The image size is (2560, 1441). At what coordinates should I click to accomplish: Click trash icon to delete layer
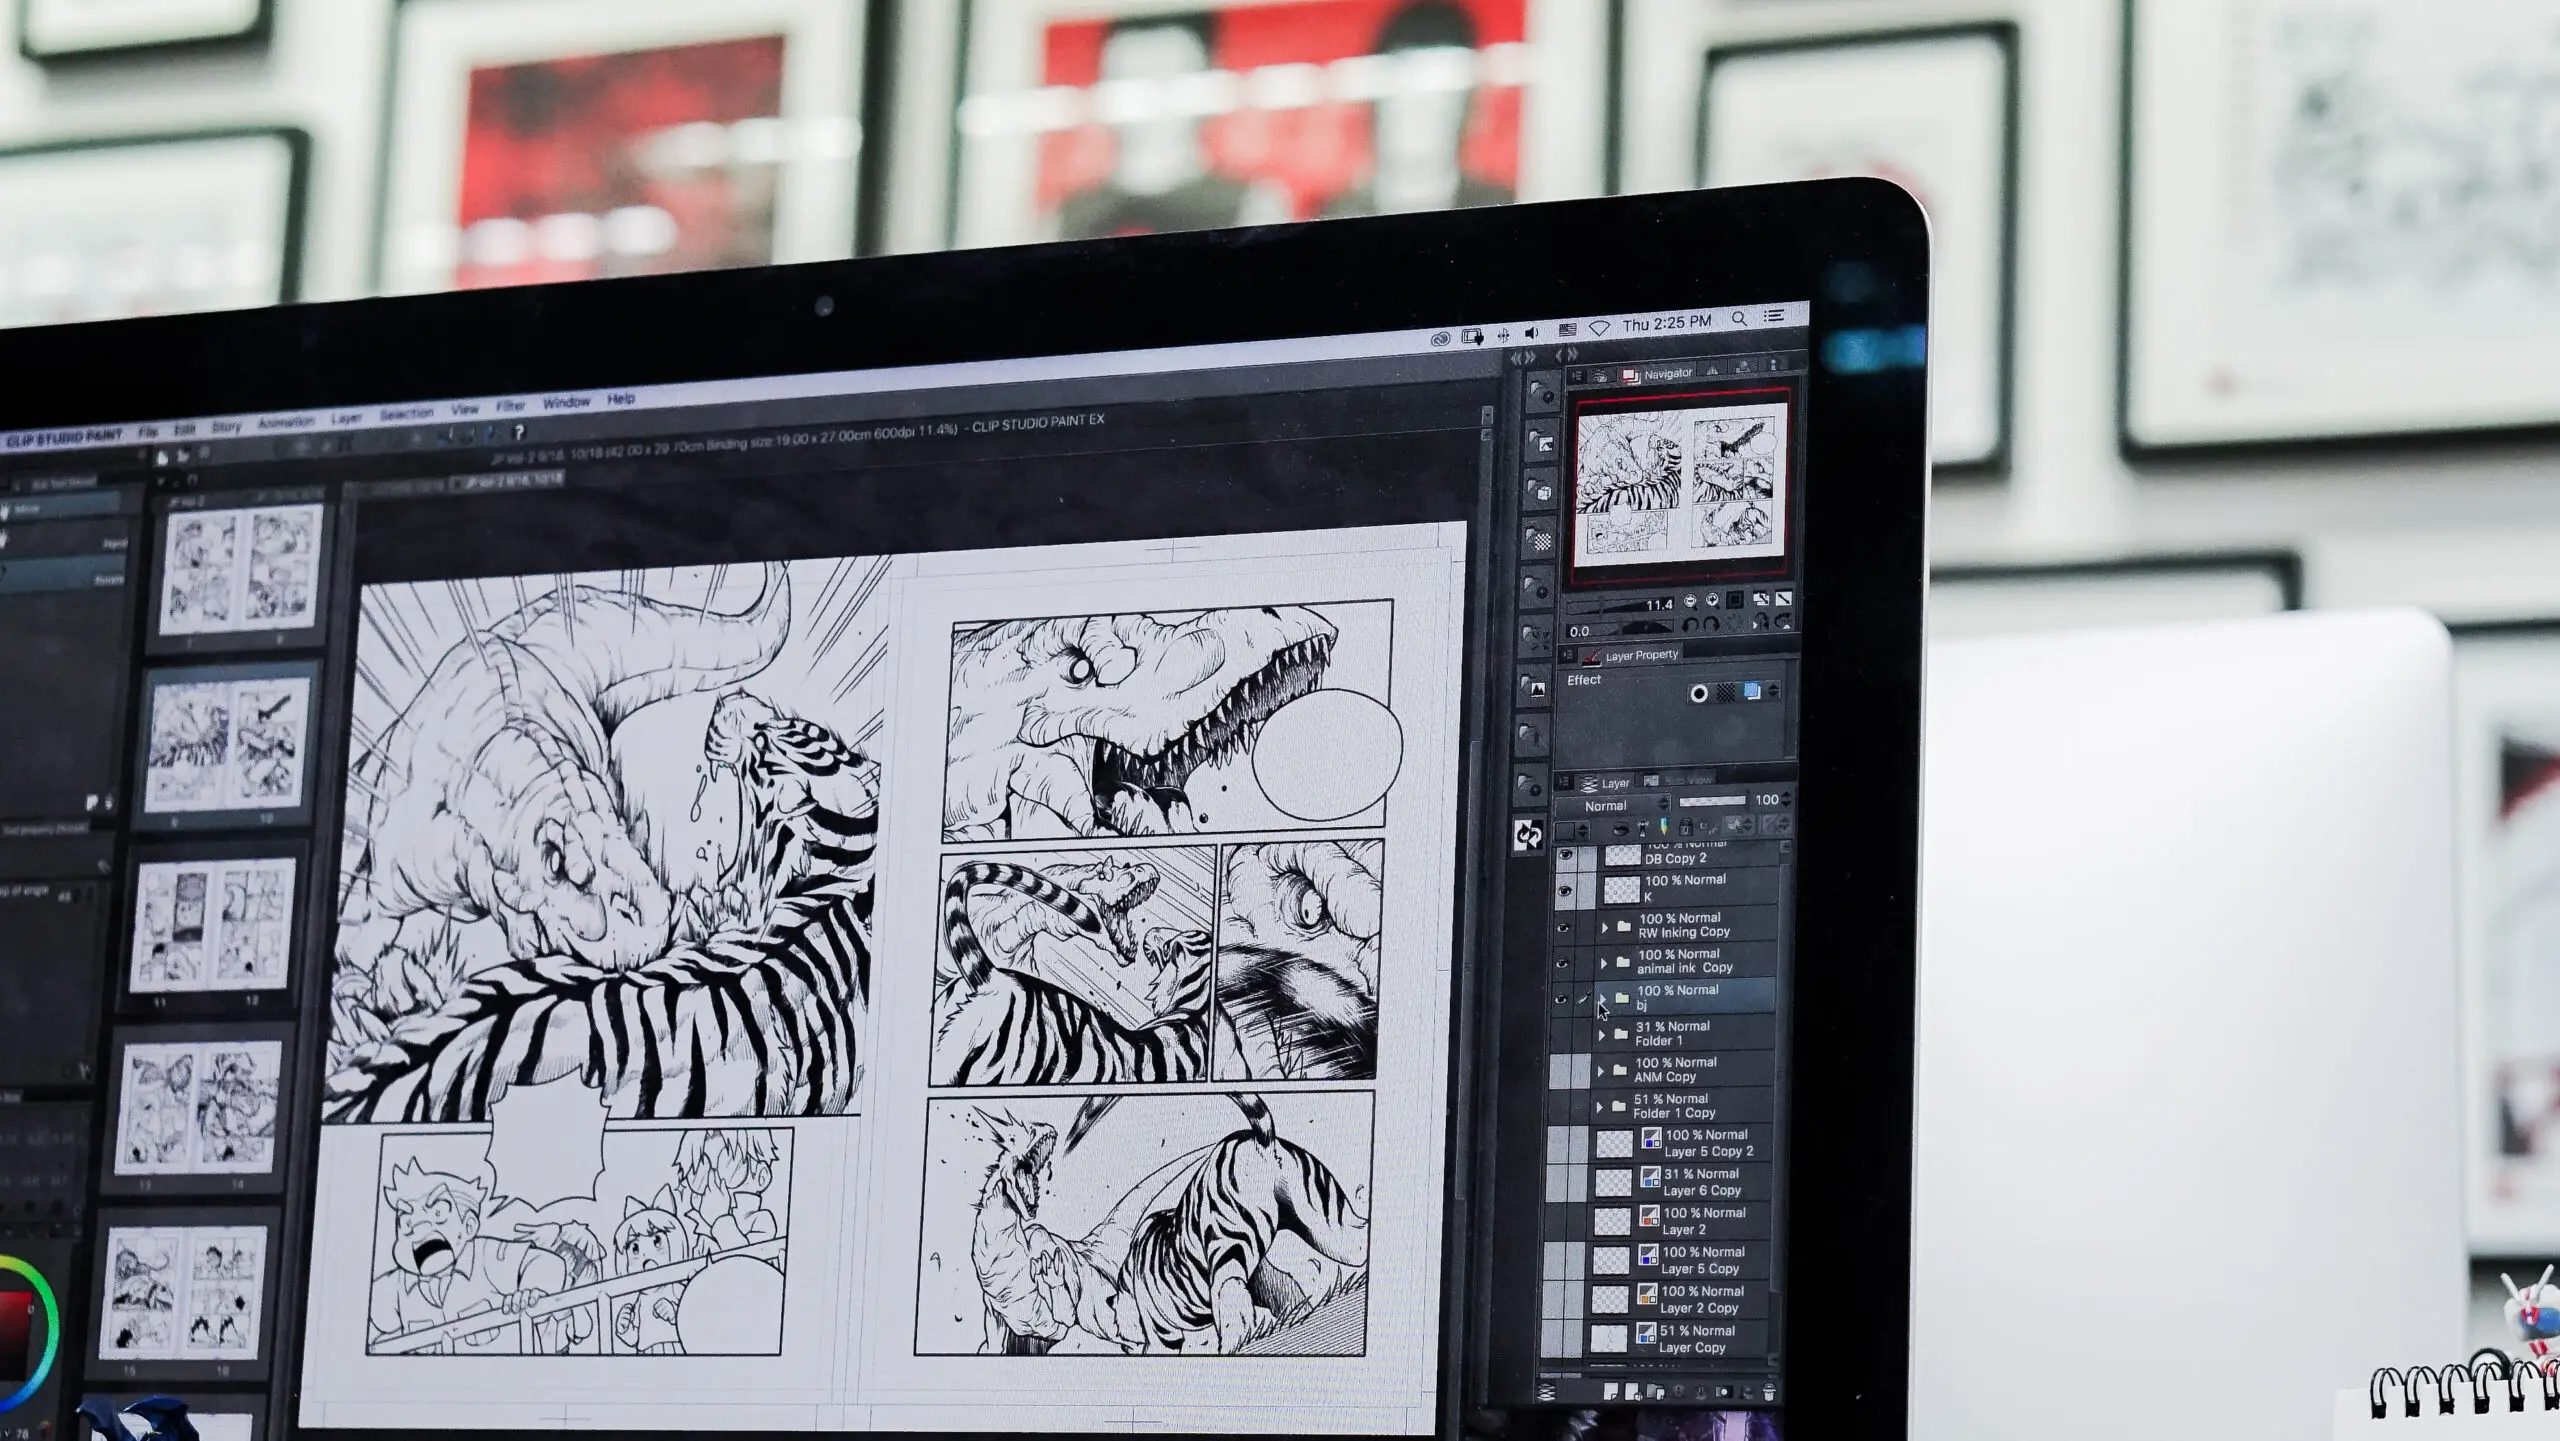(x=1769, y=1392)
